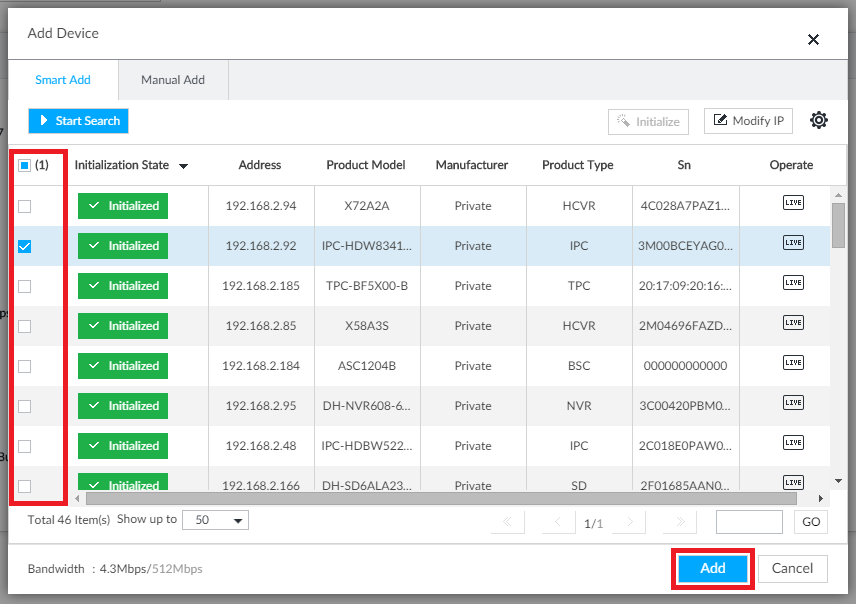
Task: Check the box for 192.168.2.94 device
Action: (25, 206)
